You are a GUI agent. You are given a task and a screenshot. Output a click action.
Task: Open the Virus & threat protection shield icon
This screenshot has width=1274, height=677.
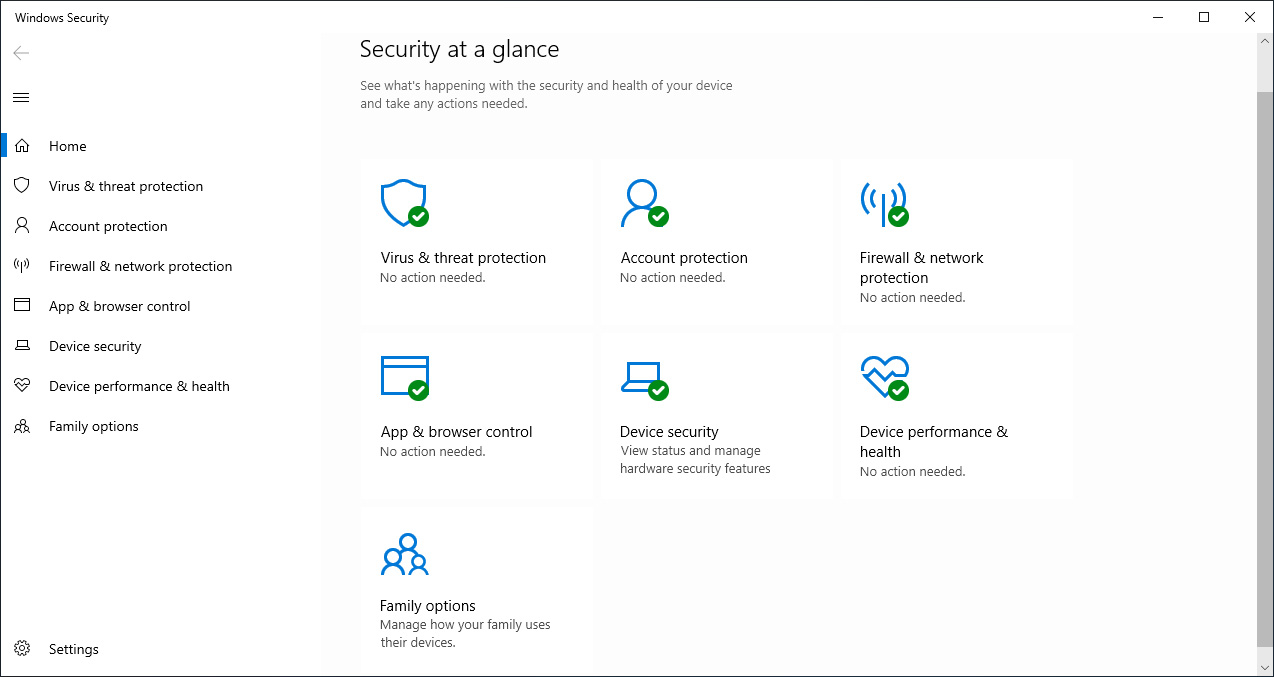click(404, 203)
